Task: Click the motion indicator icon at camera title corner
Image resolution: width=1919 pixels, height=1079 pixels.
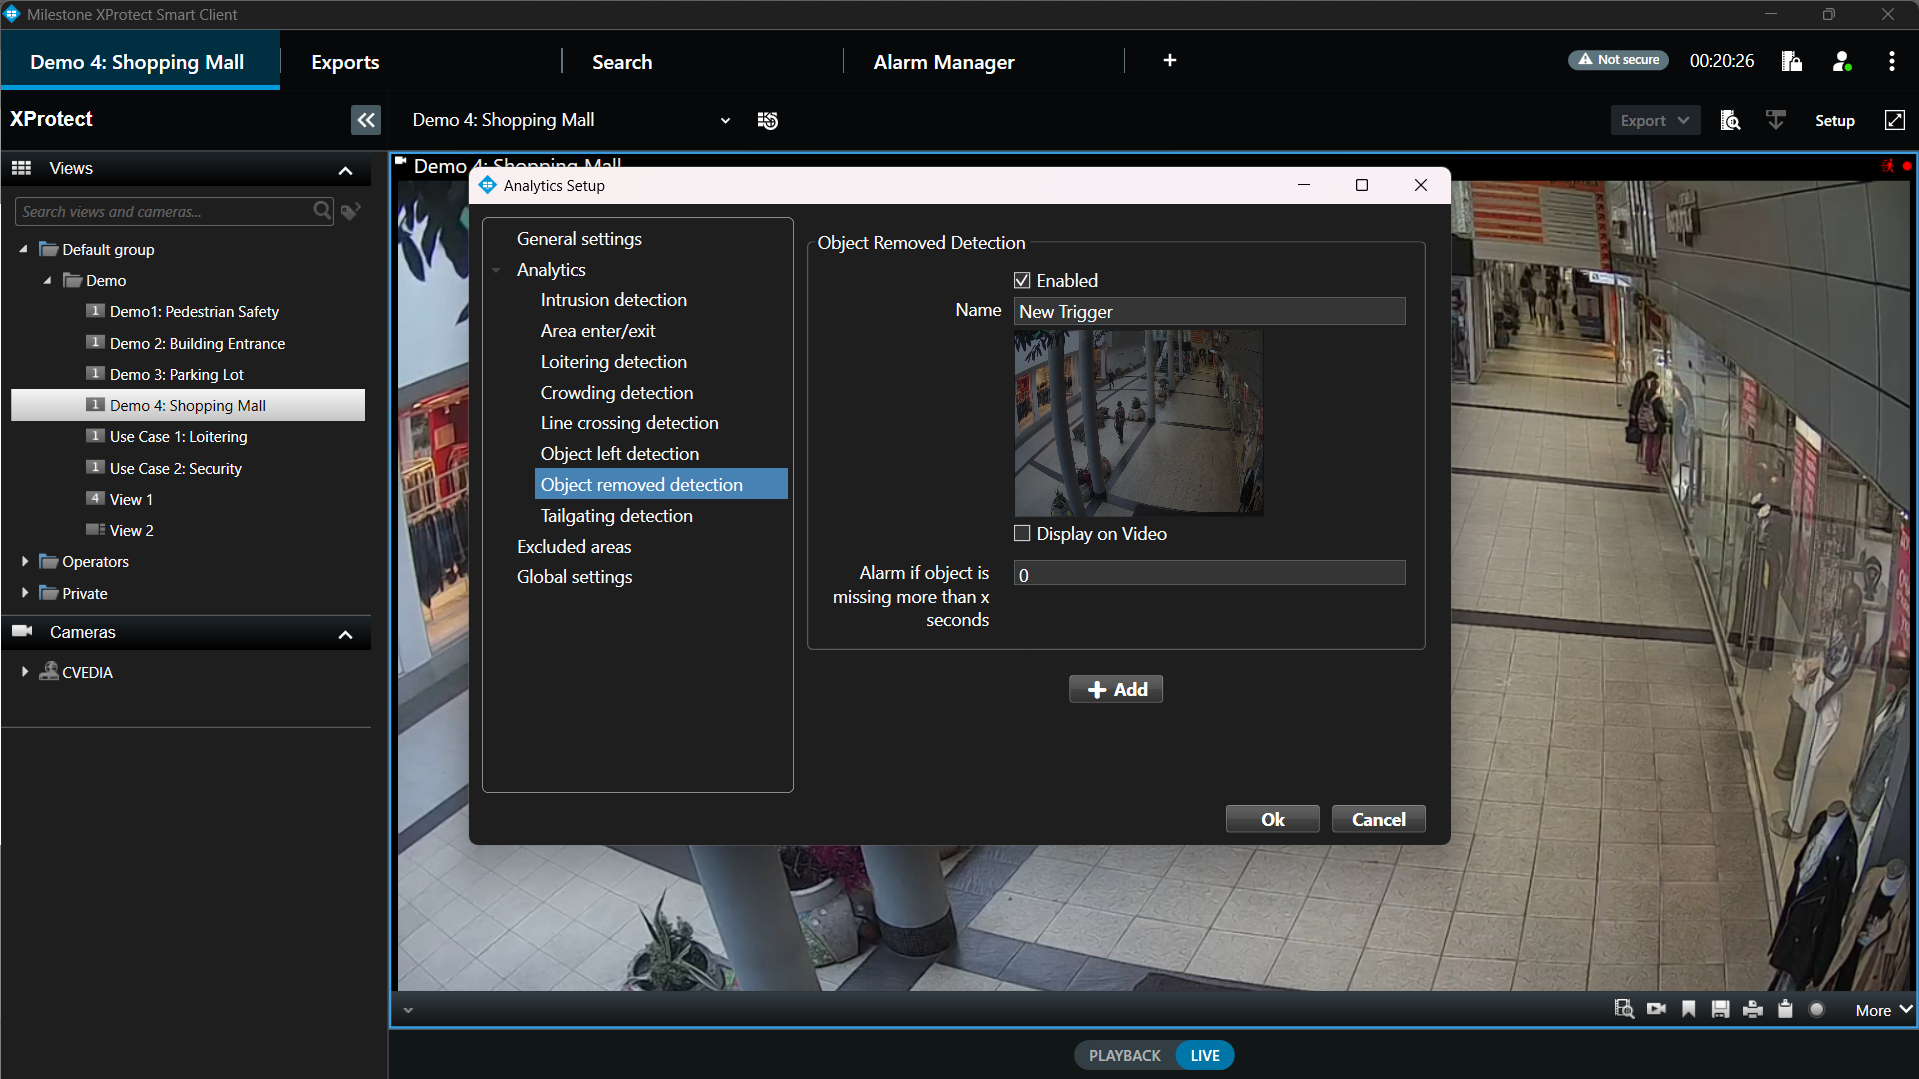Action: 1887,166
